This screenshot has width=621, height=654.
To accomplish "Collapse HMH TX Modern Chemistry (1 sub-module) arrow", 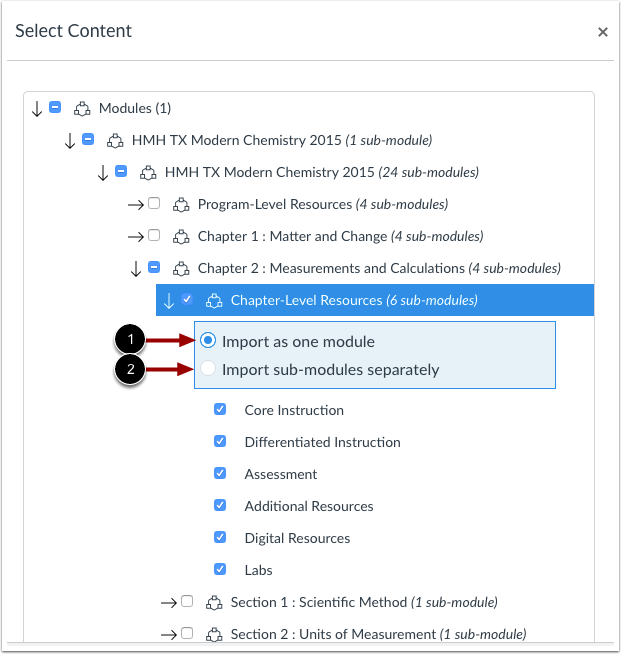I will pos(70,141).
